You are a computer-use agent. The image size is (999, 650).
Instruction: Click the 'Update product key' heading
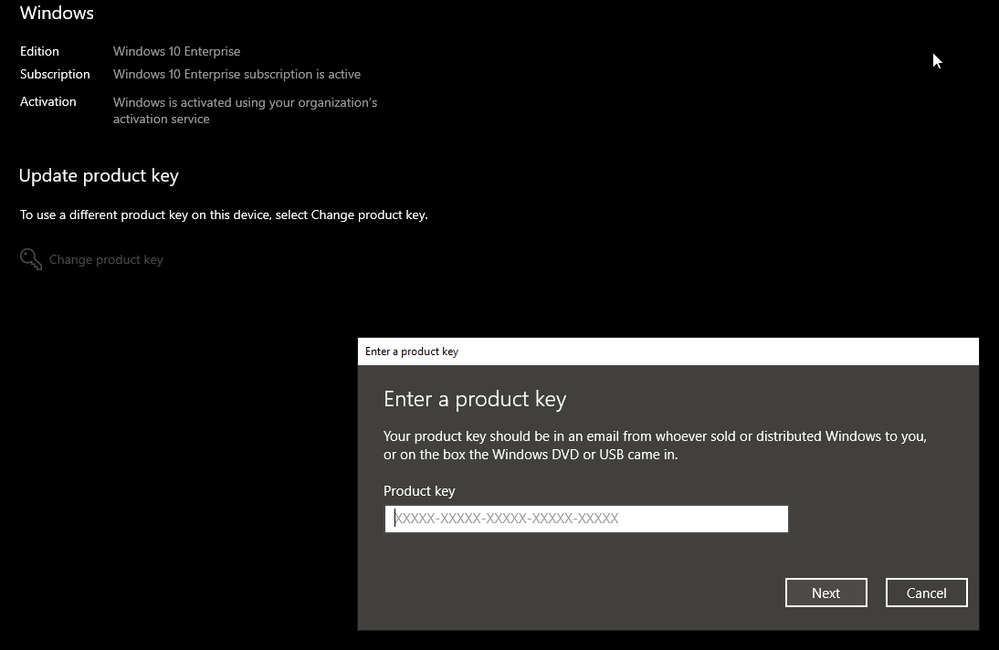(99, 176)
